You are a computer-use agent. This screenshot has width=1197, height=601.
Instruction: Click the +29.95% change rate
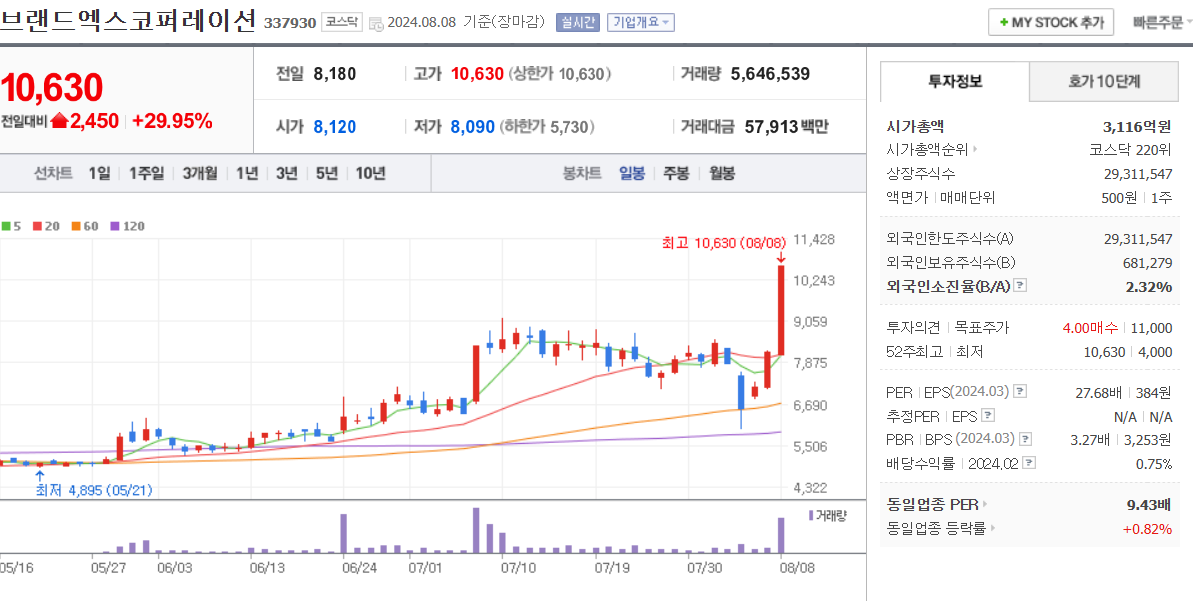click(x=172, y=121)
